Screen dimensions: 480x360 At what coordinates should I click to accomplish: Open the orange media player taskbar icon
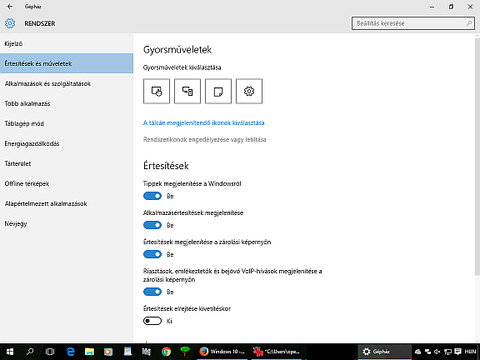click(108, 352)
